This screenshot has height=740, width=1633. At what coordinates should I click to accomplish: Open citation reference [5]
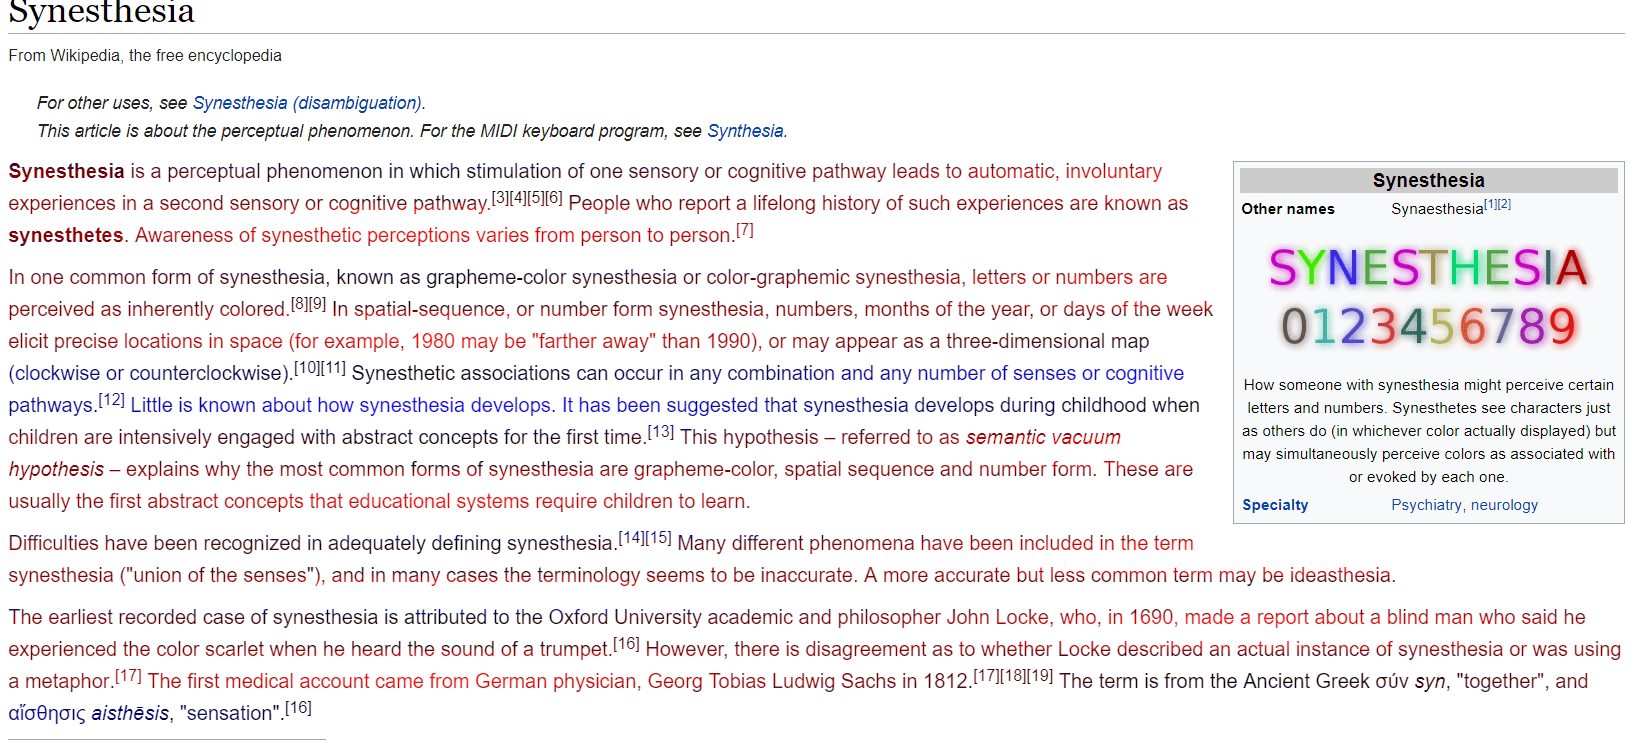[536, 197]
